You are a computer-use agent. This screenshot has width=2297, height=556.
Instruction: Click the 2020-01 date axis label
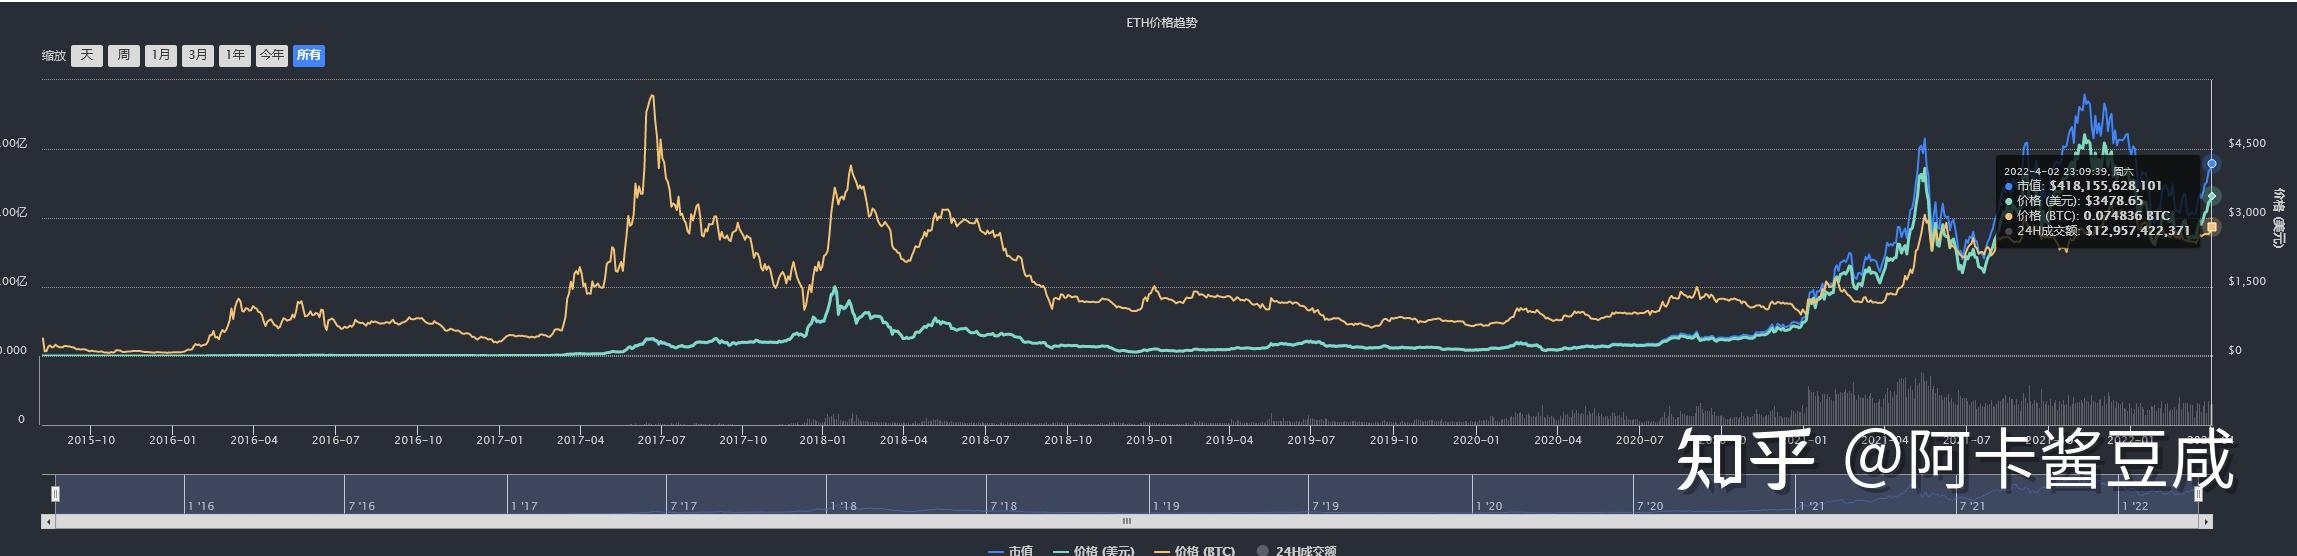(1475, 440)
